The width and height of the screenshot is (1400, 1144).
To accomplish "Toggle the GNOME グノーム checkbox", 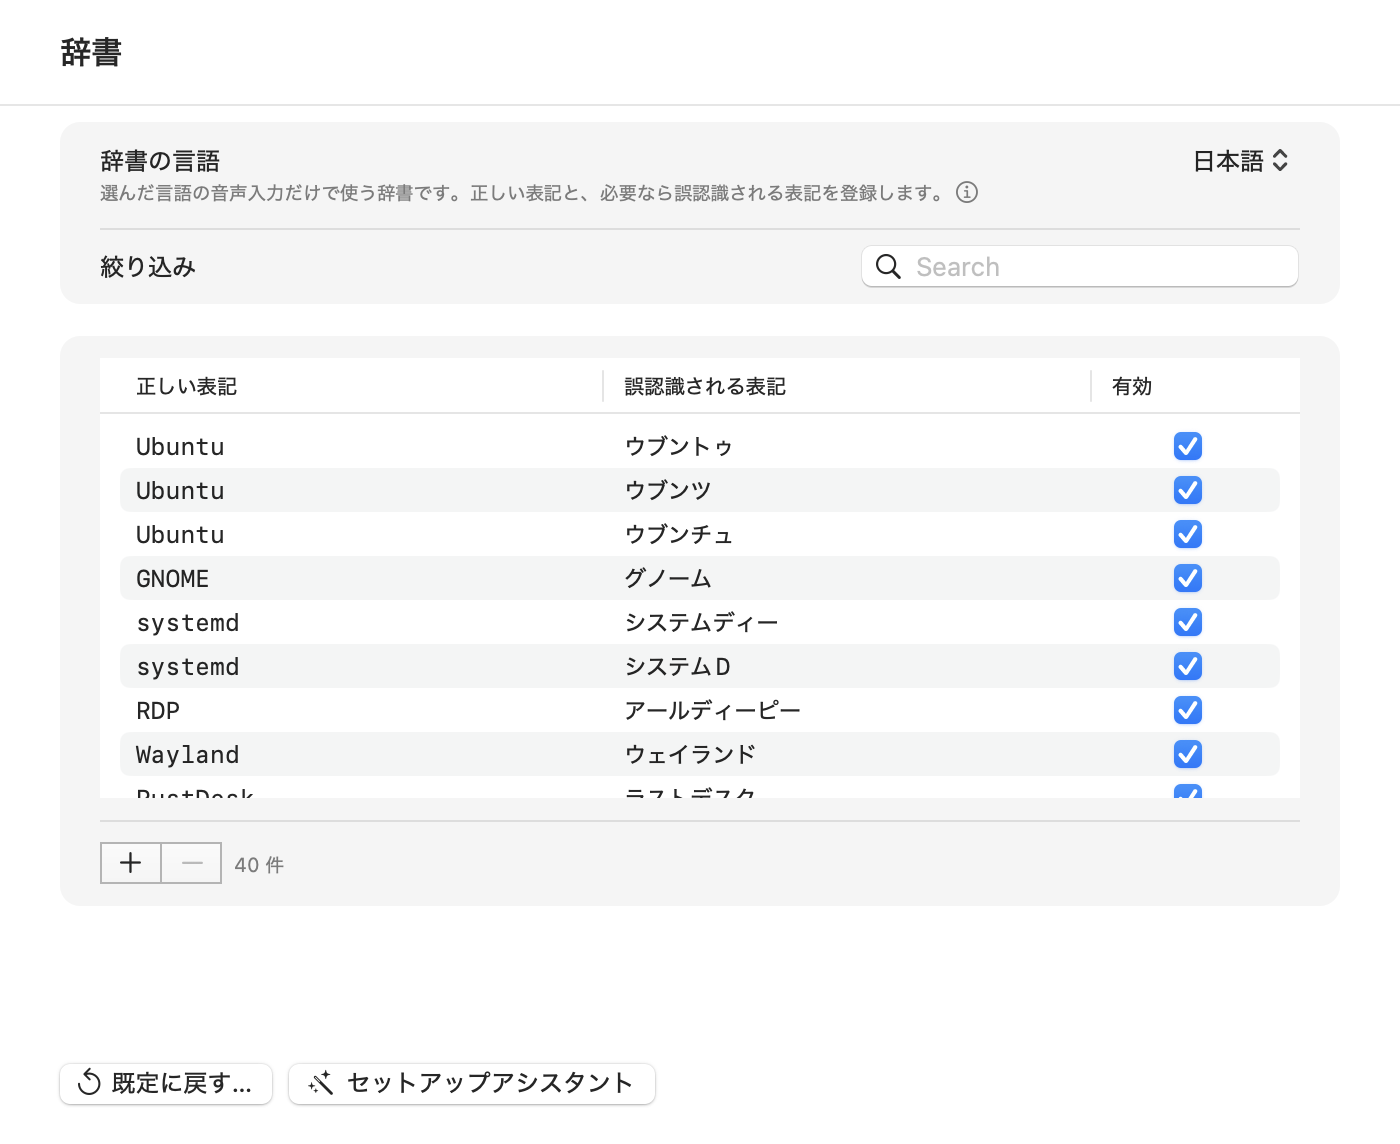I will pos(1188,578).
